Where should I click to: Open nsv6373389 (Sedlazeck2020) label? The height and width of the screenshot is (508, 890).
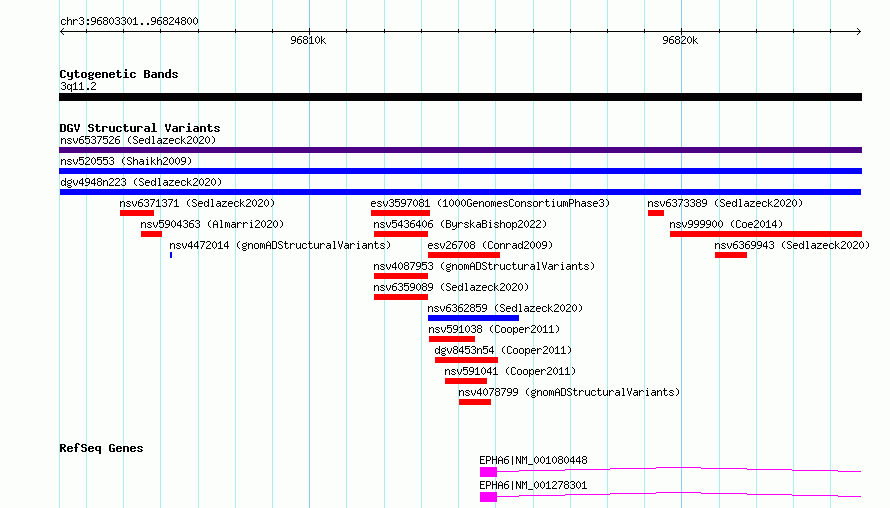pos(725,203)
